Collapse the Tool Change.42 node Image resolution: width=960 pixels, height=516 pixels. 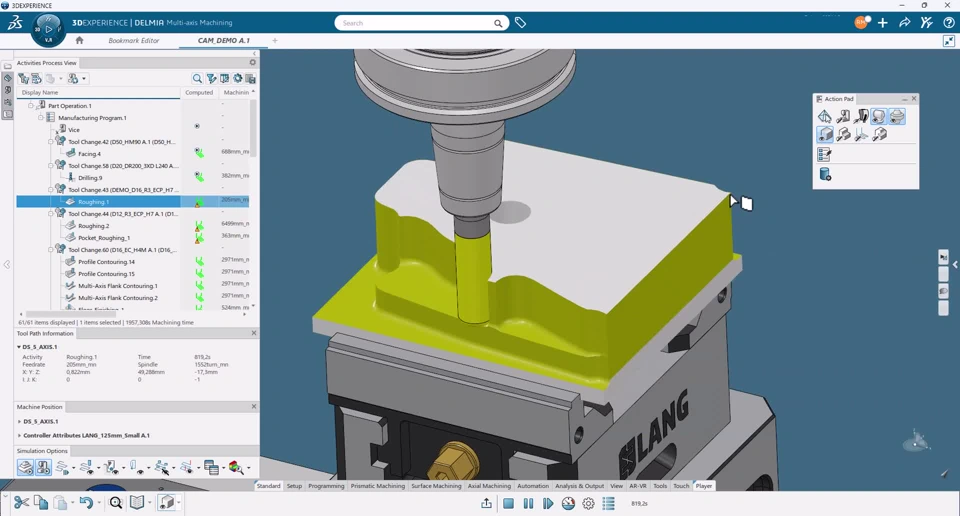pyautogui.click(x=51, y=141)
